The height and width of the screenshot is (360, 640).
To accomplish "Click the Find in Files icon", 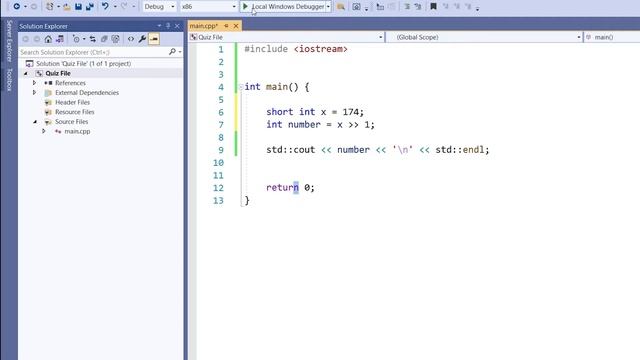I will (x=340, y=7).
